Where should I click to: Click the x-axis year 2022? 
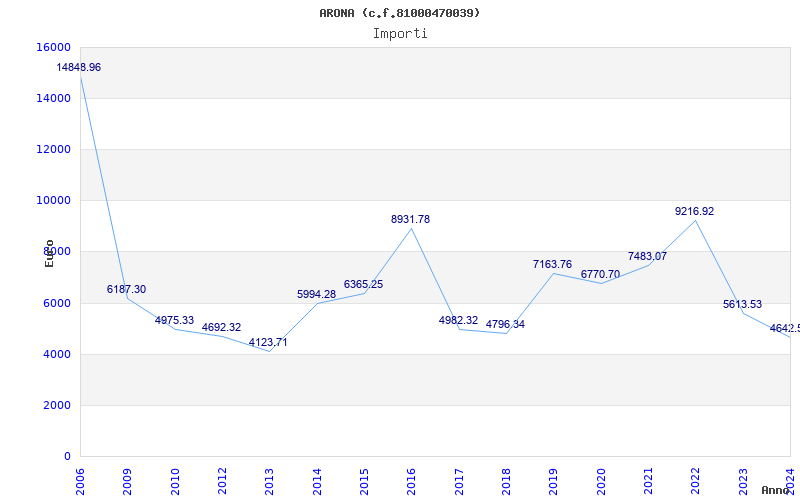[695, 482]
